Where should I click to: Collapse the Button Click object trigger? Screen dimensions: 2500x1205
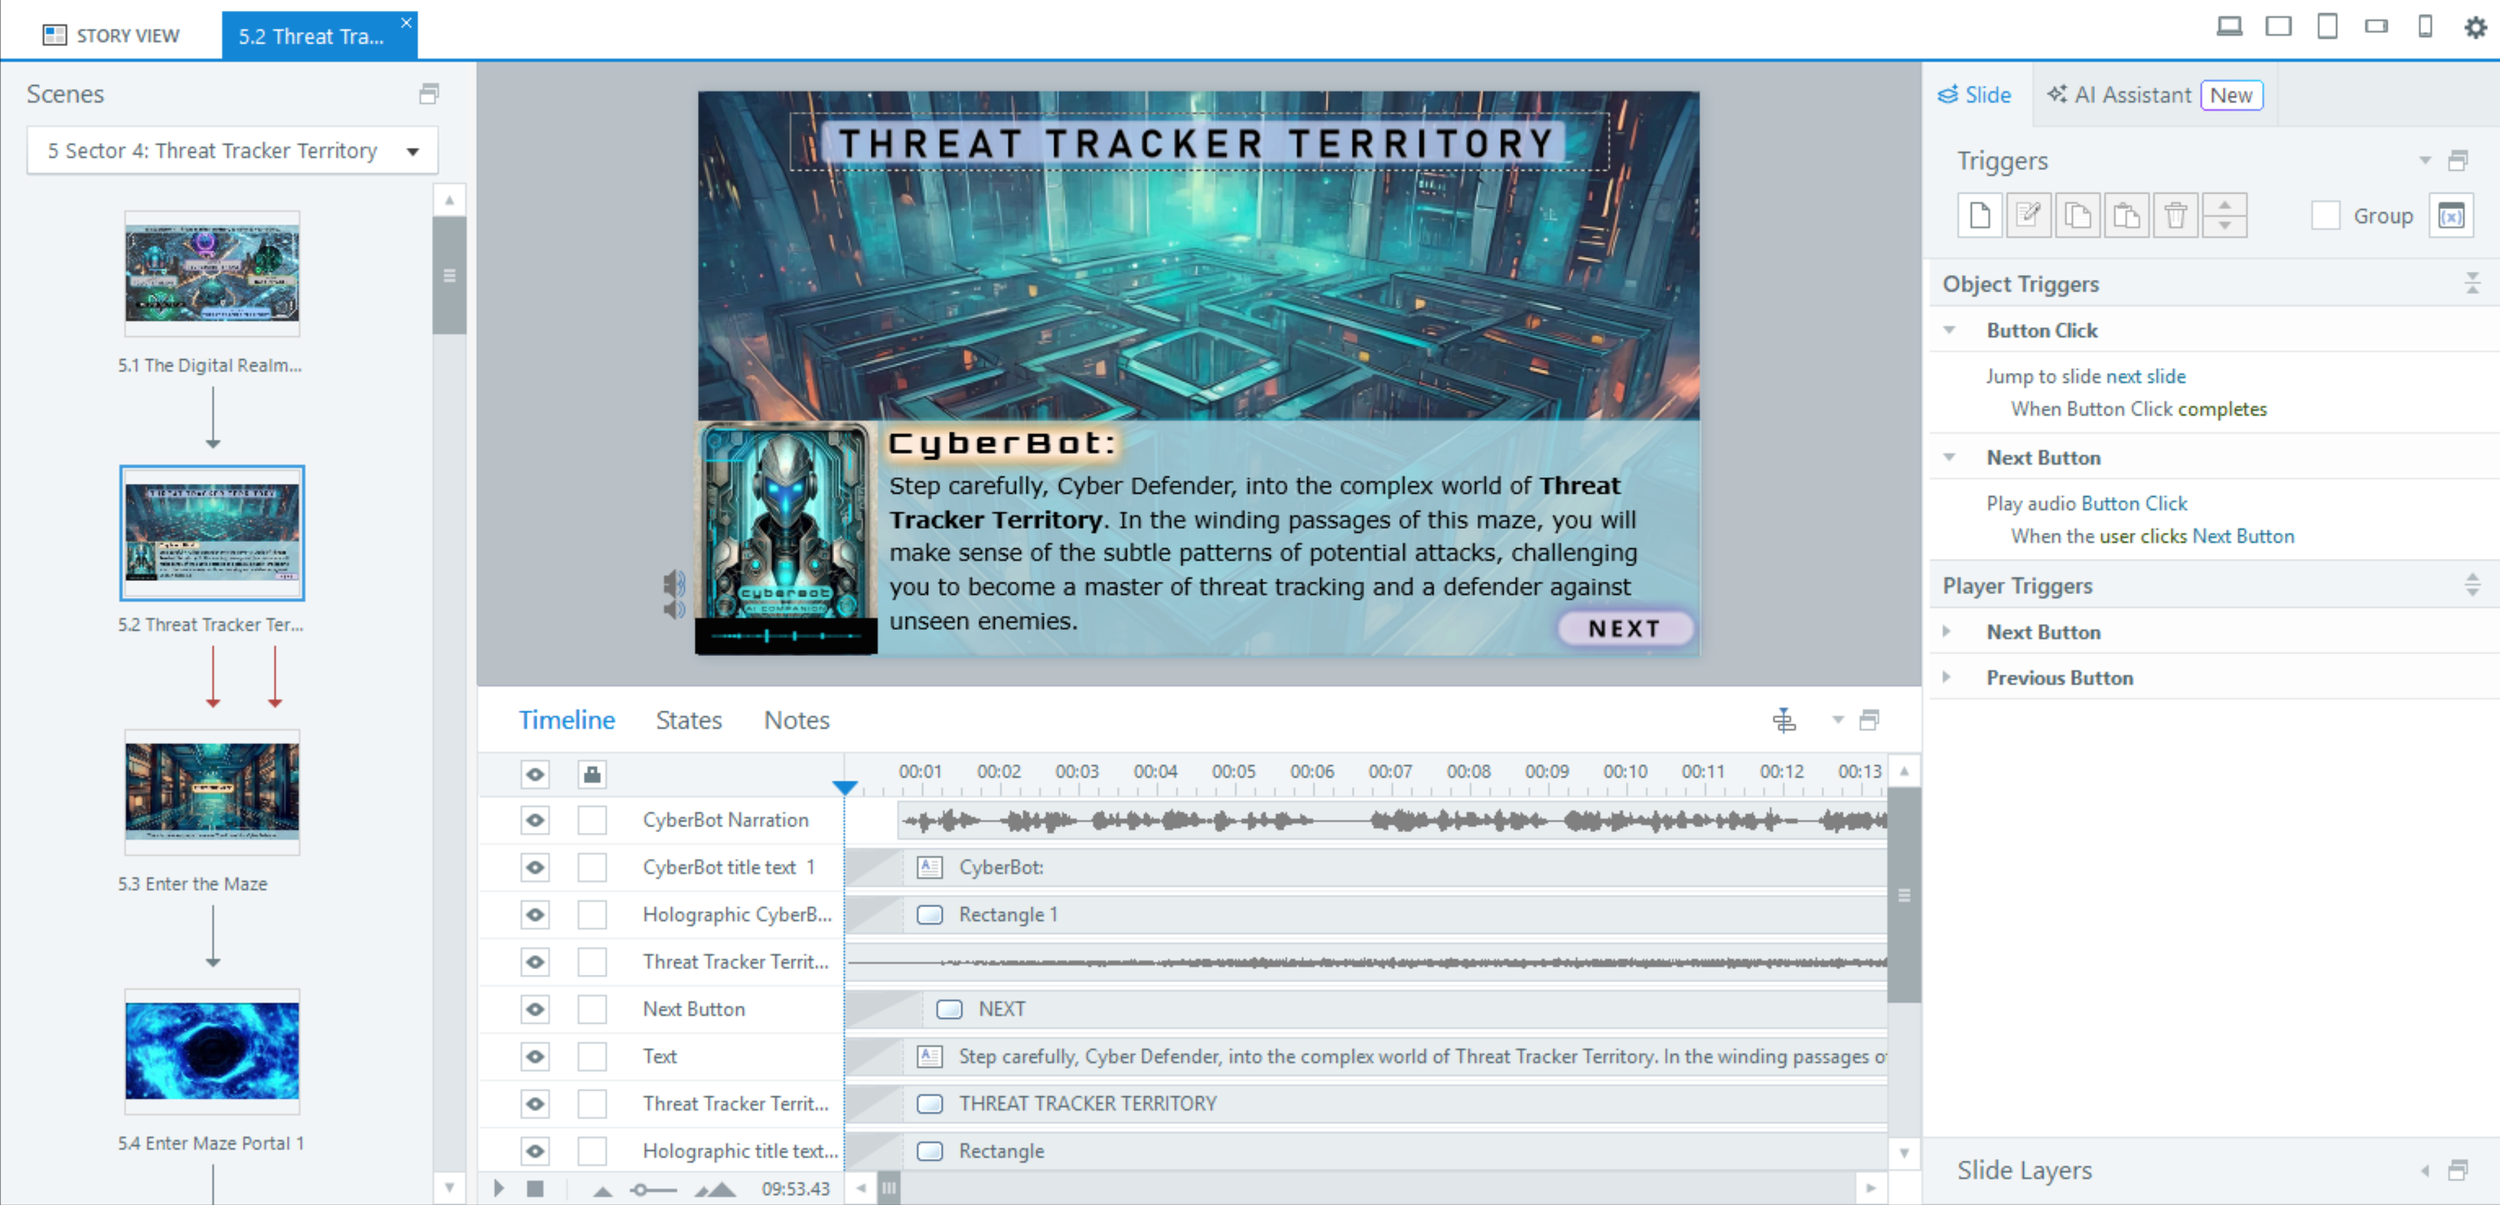coord(1949,330)
